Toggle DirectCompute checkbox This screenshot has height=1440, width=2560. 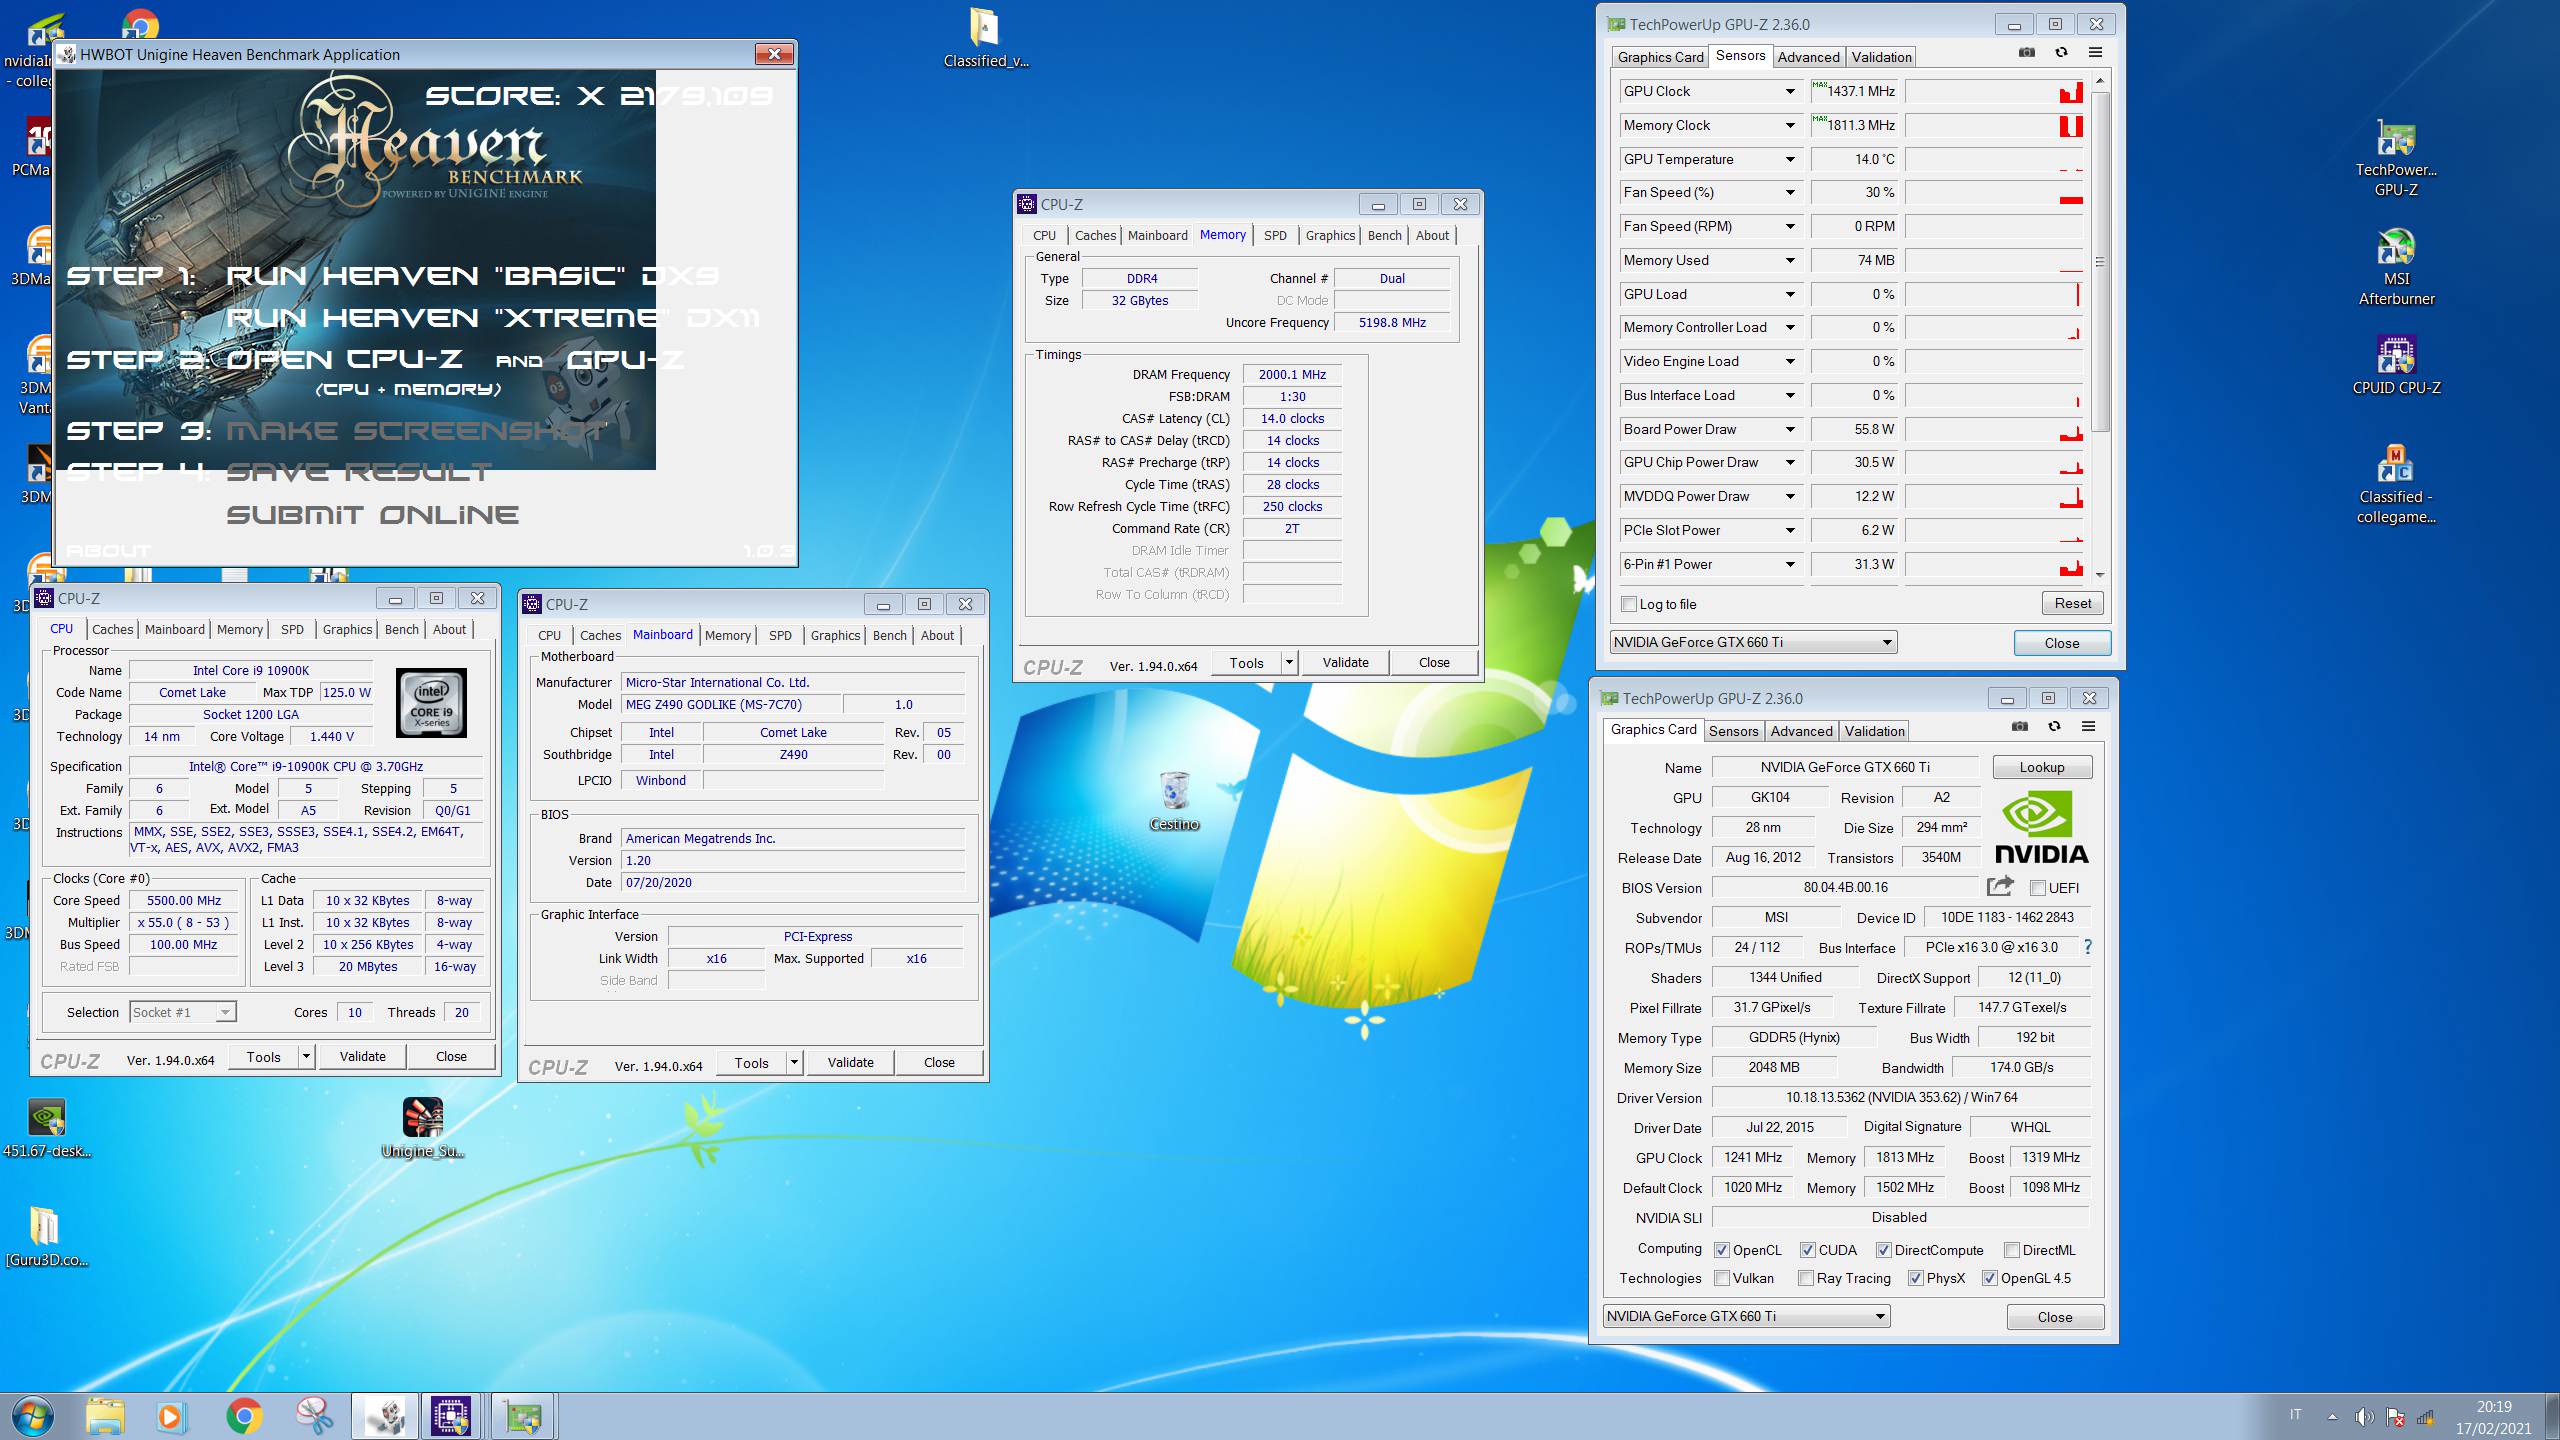point(1883,1250)
